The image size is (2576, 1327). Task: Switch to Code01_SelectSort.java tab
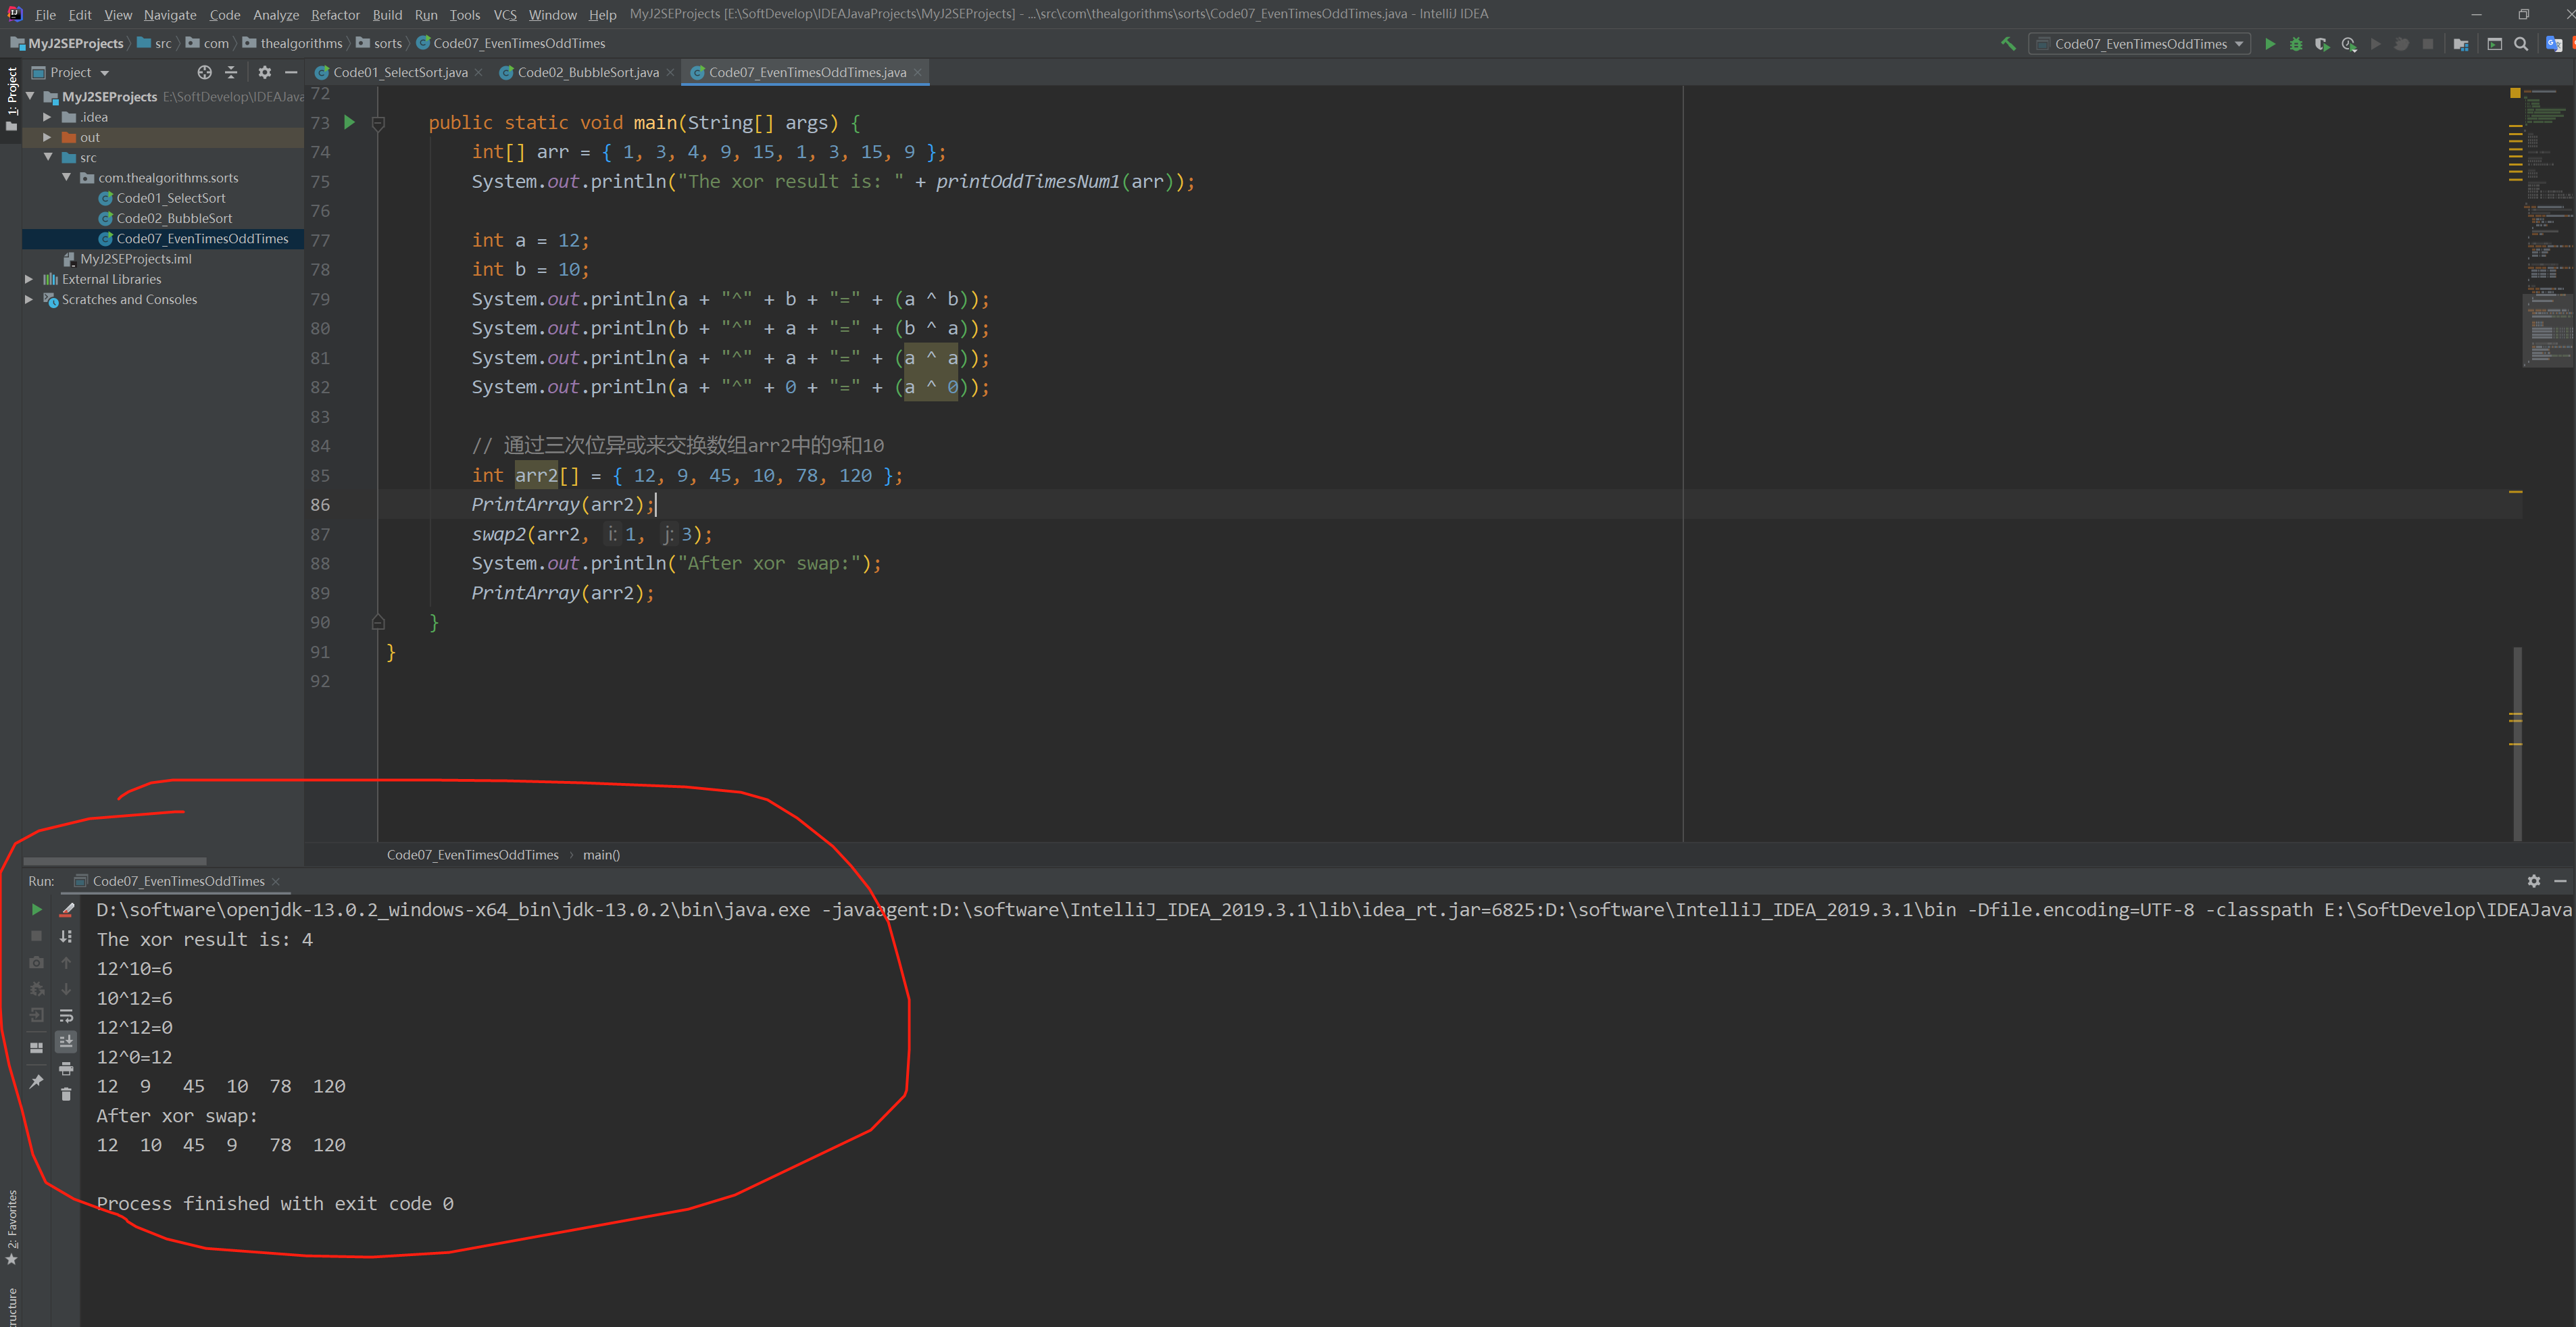coord(399,72)
